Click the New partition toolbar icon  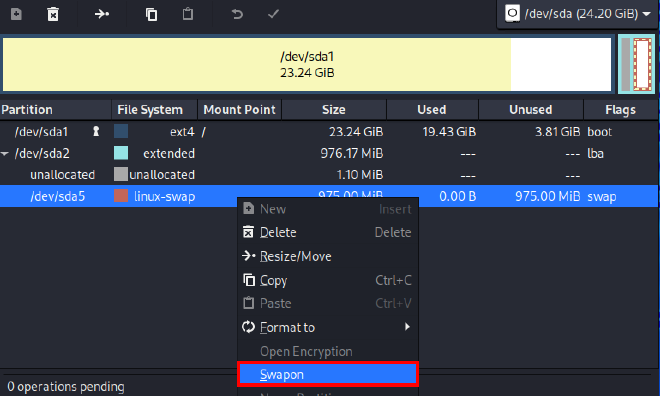point(16,14)
